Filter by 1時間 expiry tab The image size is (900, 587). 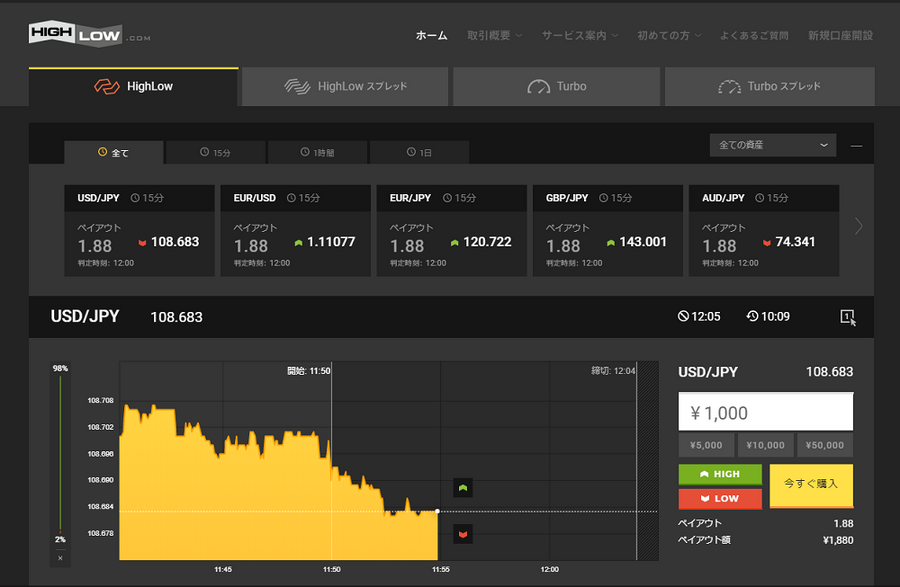pos(317,153)
